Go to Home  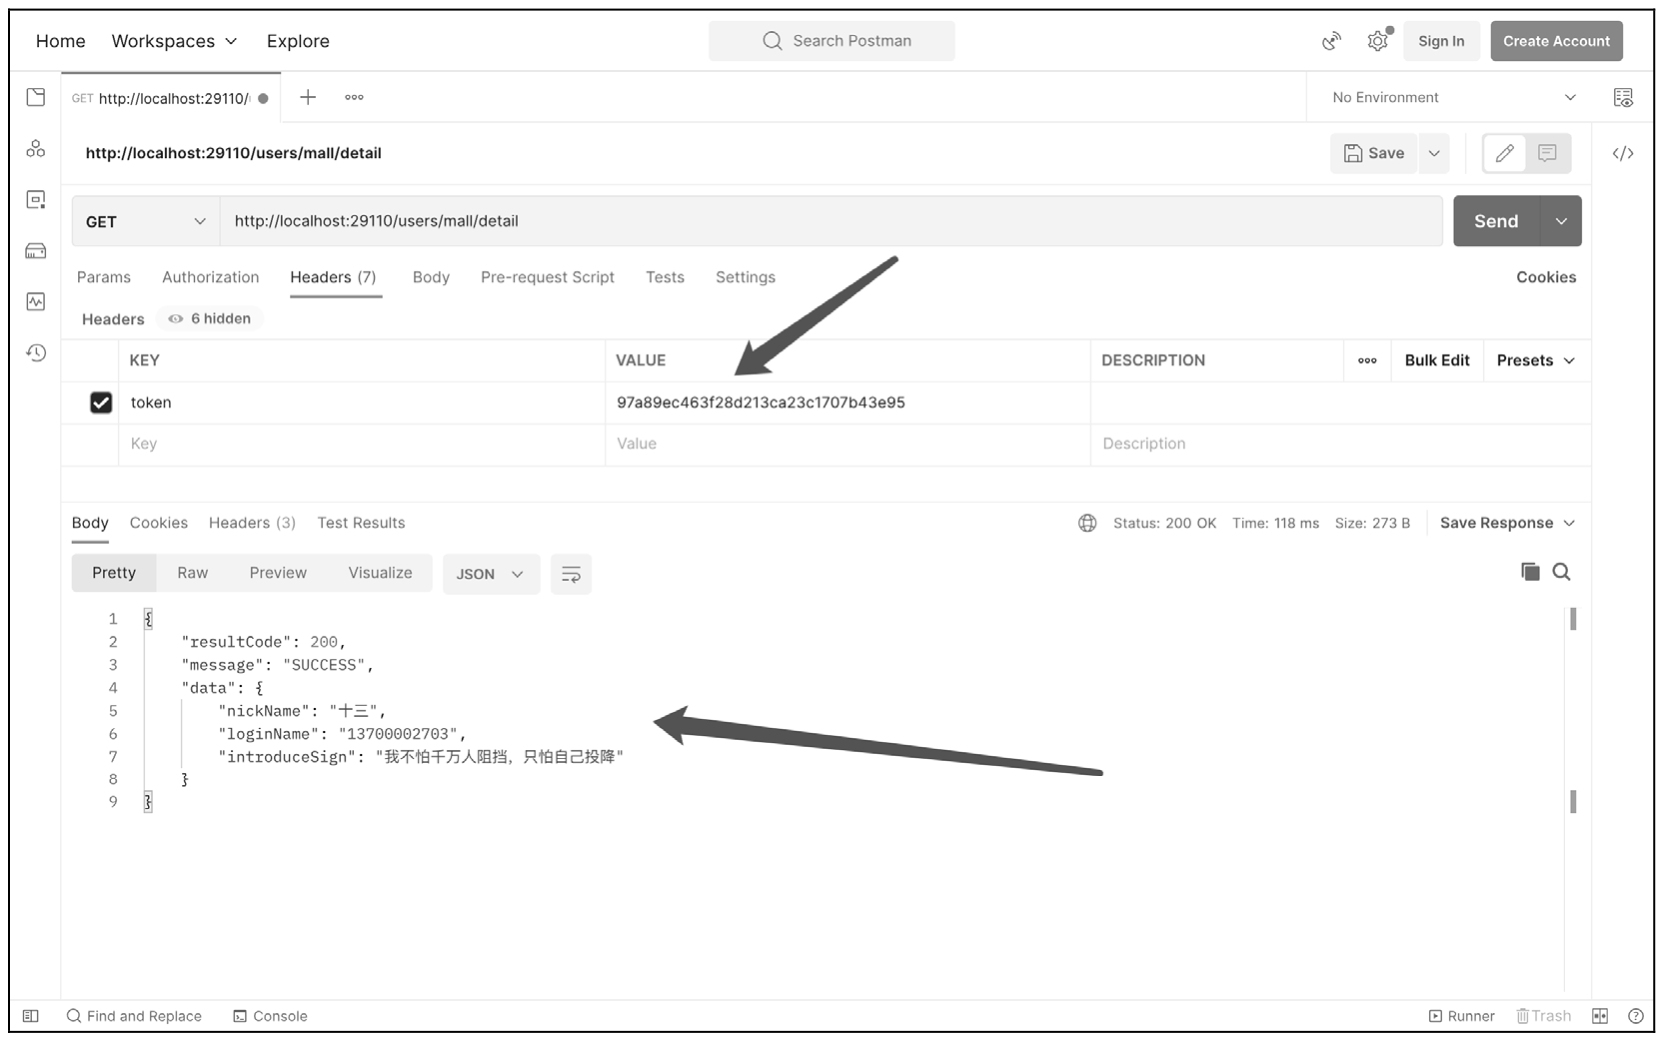[x=60, y=41]
